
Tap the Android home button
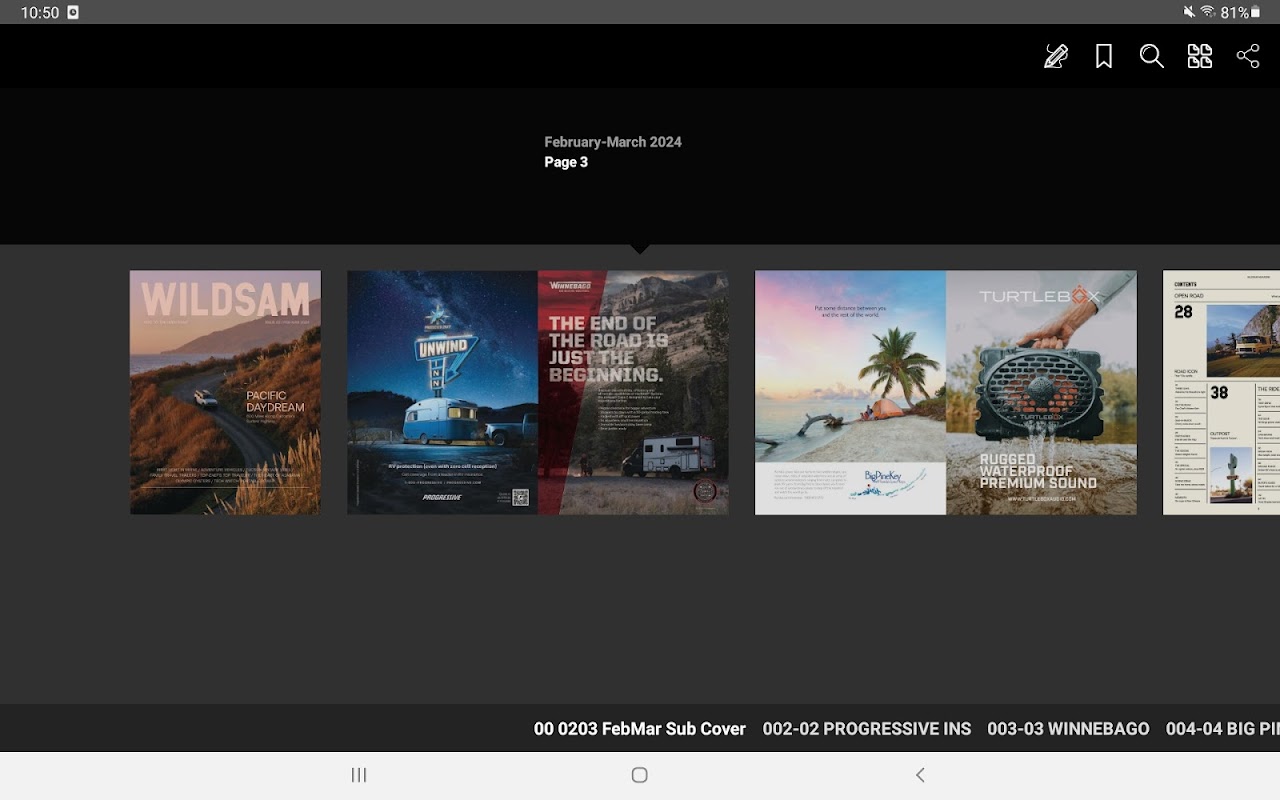(640, 775)
